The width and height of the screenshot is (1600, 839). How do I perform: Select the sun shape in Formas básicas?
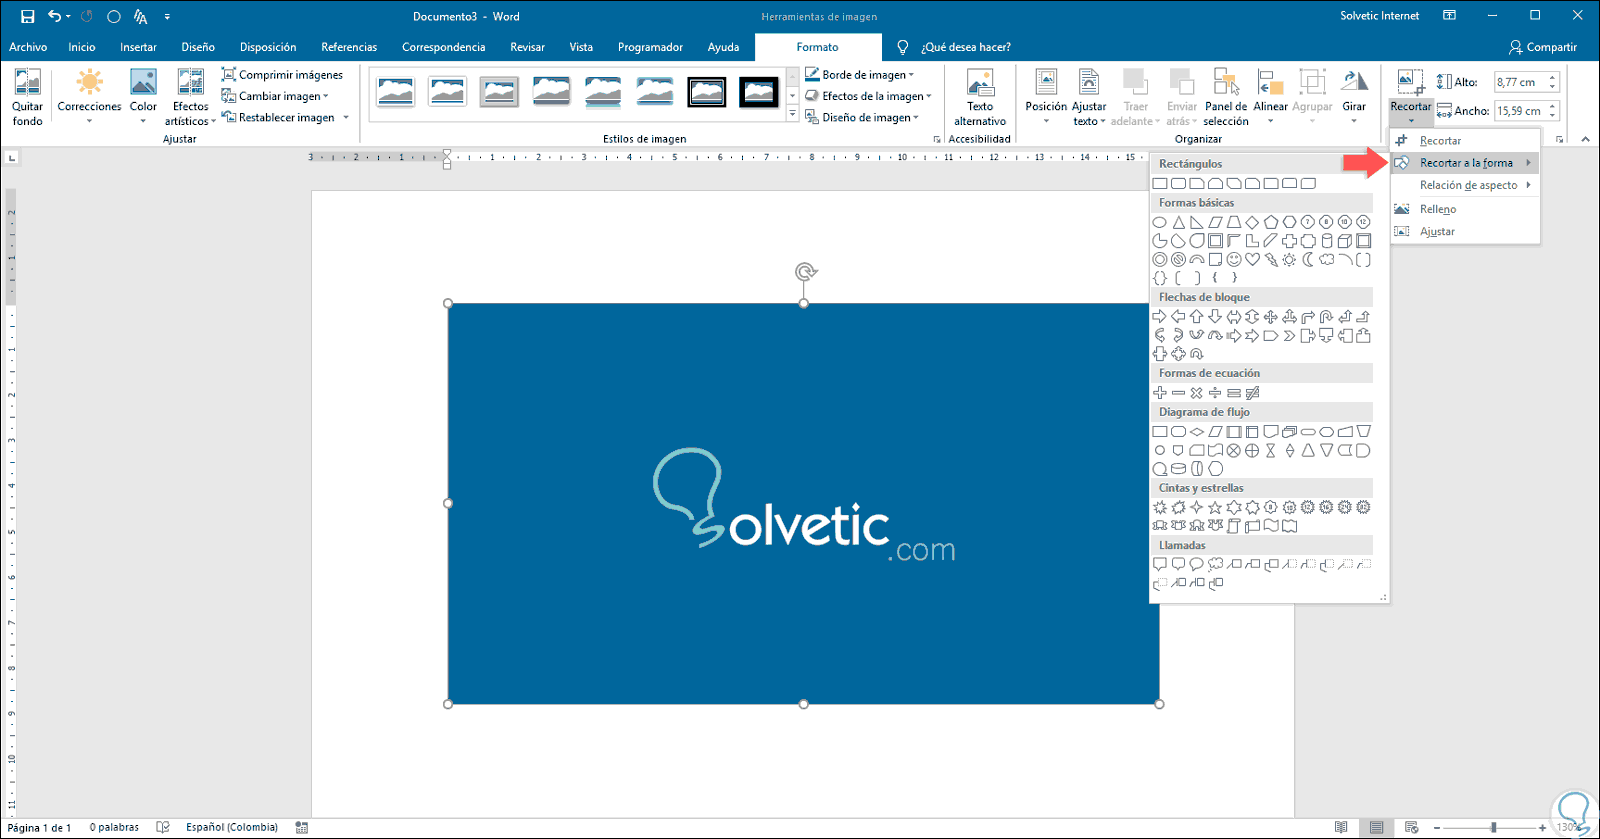(1289, 260)
